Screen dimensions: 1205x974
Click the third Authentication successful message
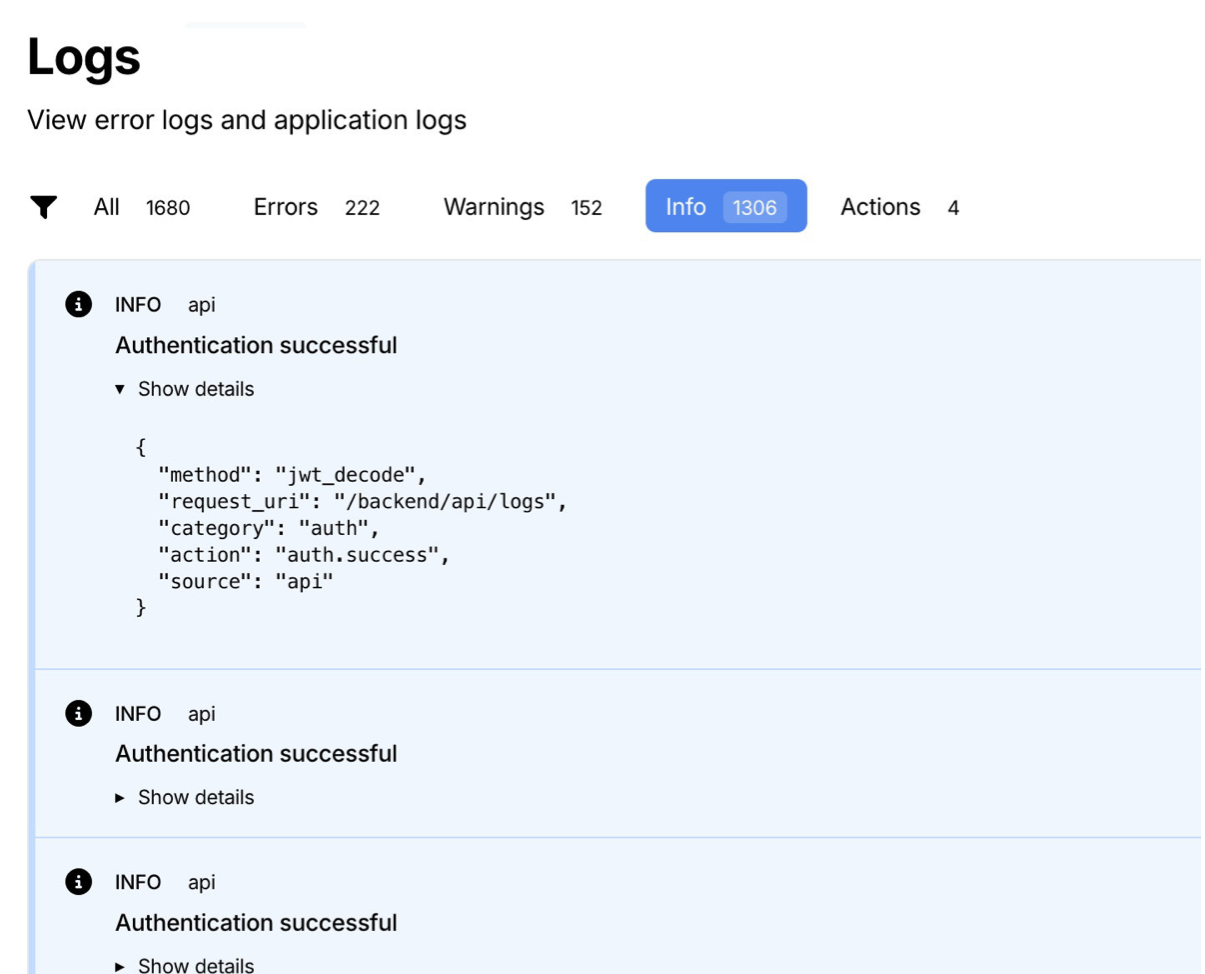click(x=256, y=922)
